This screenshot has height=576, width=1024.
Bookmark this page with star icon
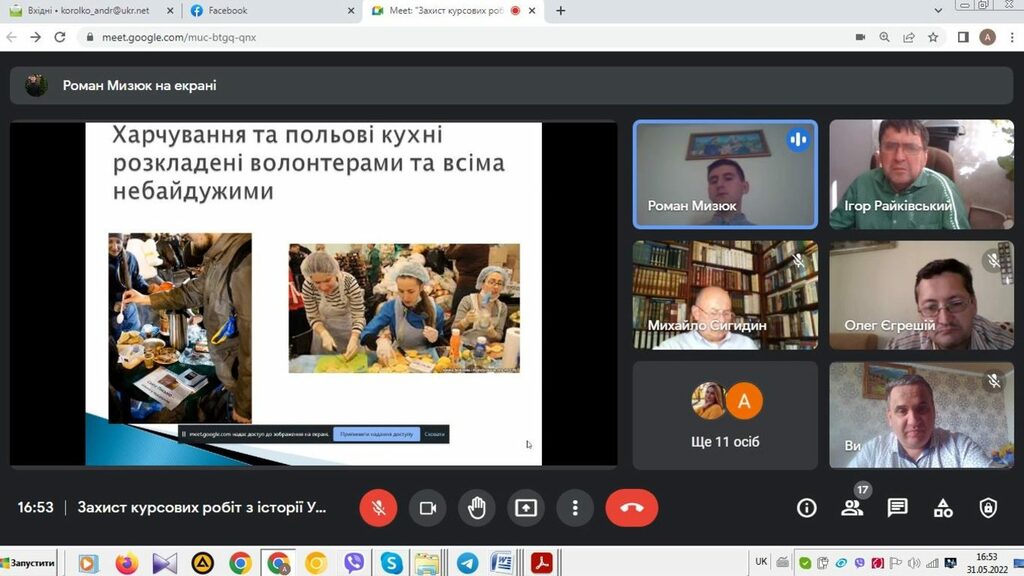(x=933, y=37)
